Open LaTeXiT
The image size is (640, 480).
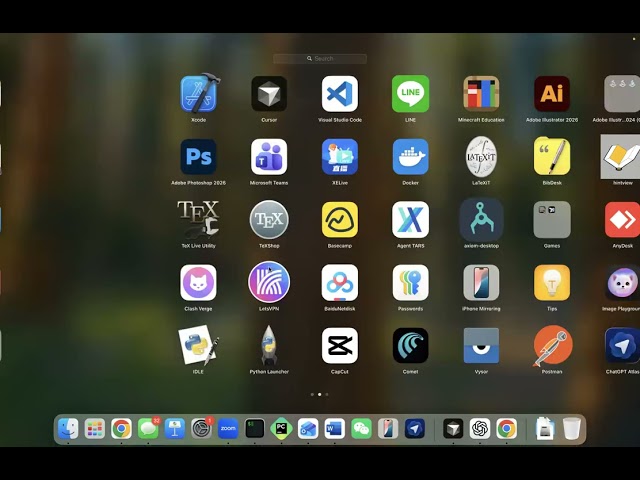pyautogui.click(x=481, y=157)
